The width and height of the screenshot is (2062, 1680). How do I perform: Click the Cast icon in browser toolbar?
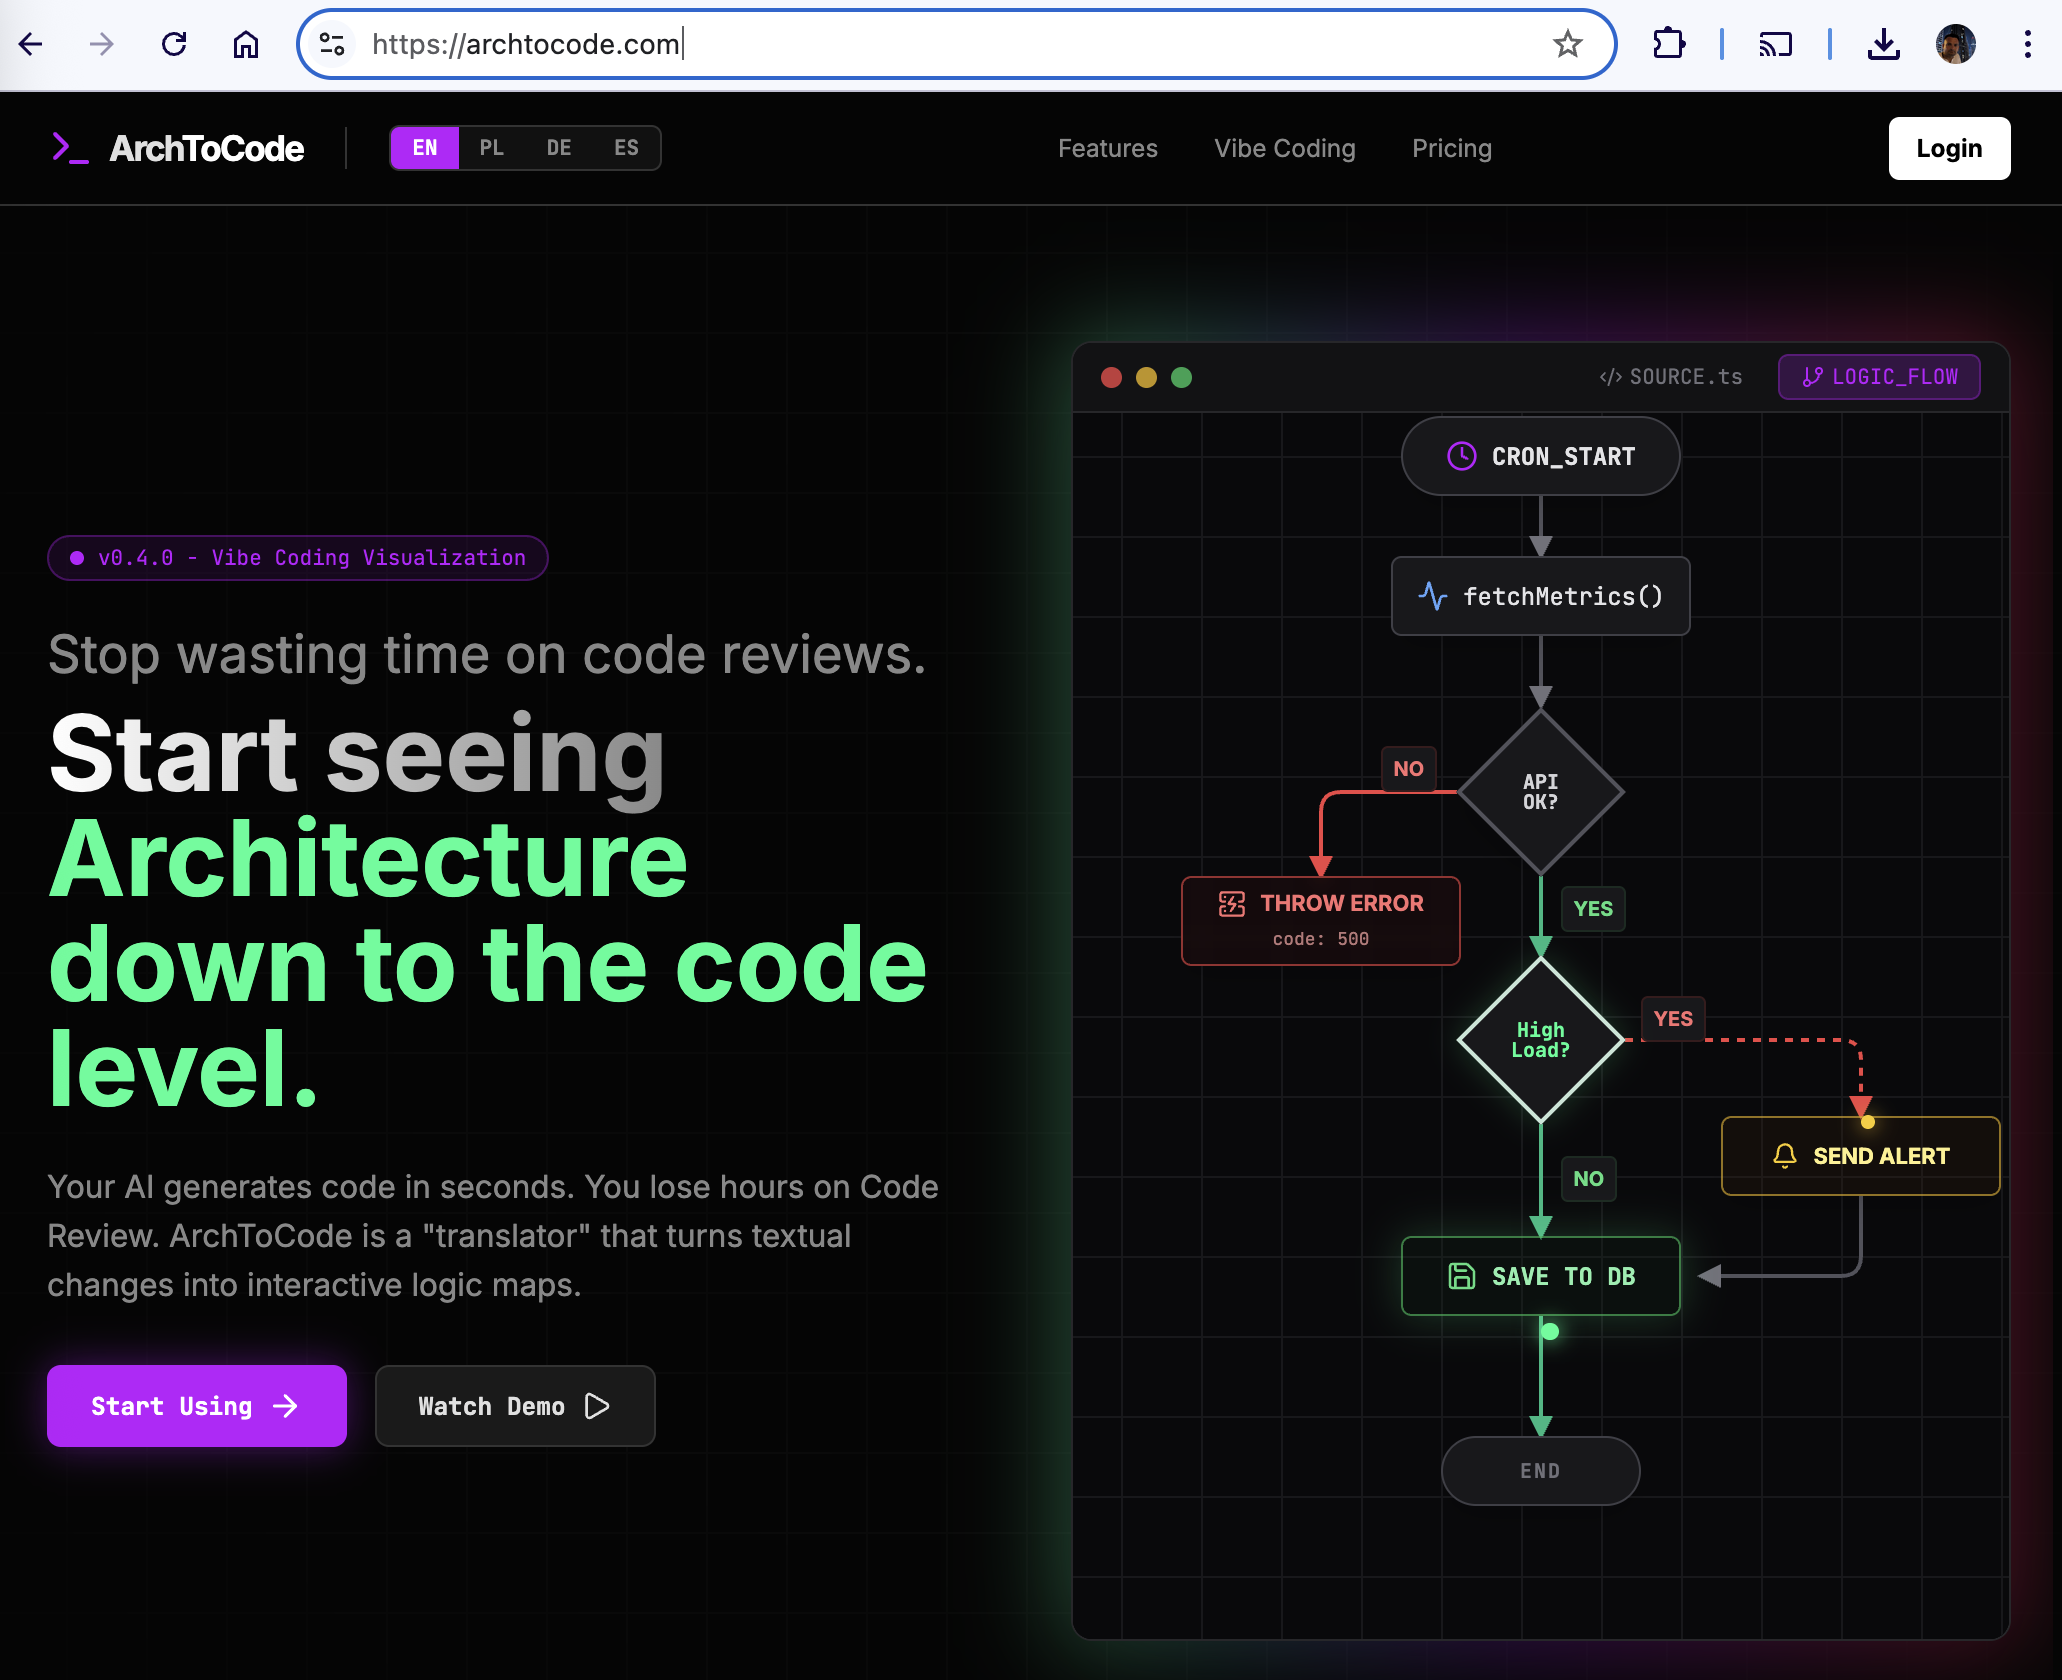point(1777,44)
